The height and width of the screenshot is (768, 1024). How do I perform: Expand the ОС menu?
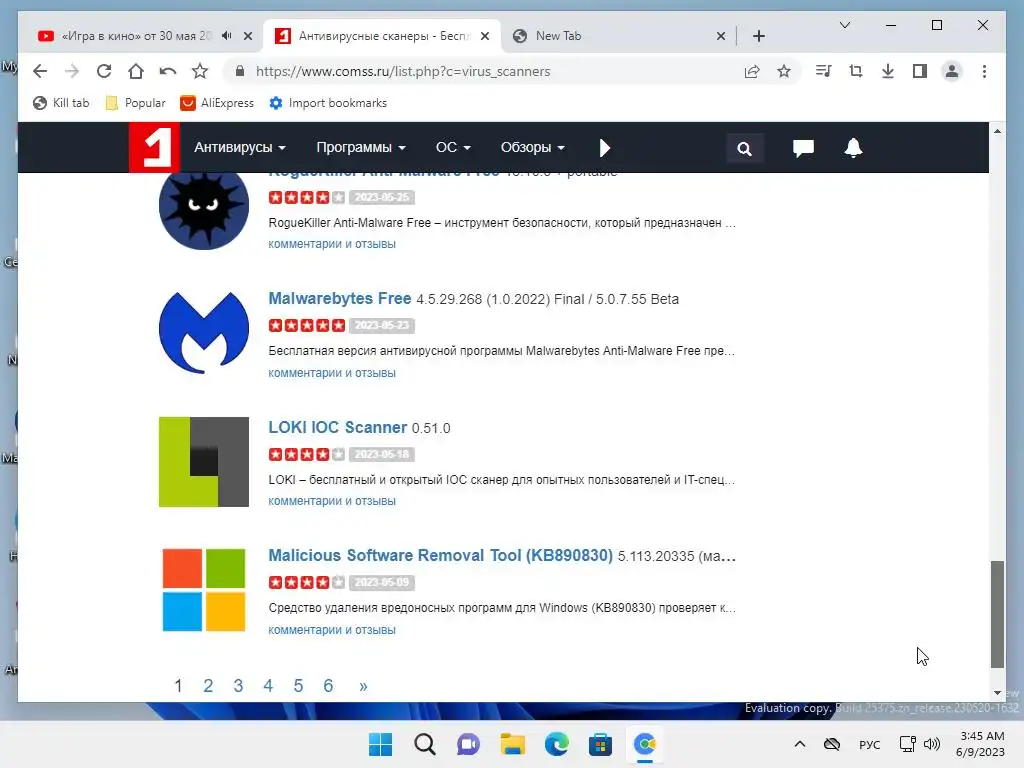point(453,148)
